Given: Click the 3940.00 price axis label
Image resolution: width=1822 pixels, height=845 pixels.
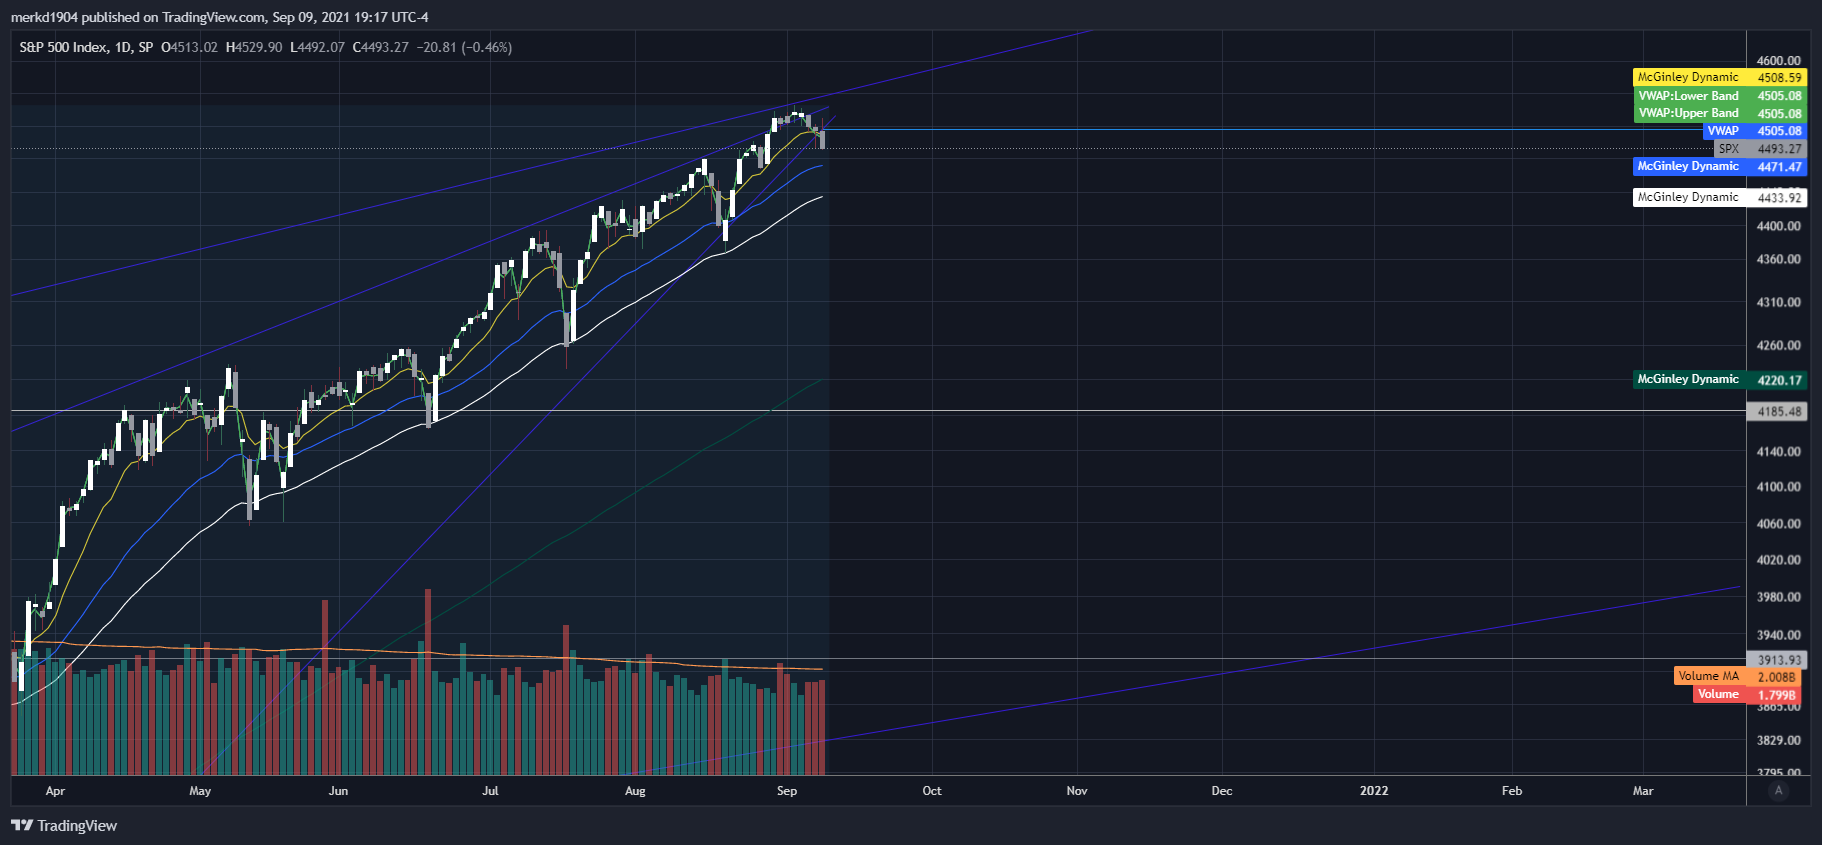Looking at the screenshot, I should click(1779, 635).
